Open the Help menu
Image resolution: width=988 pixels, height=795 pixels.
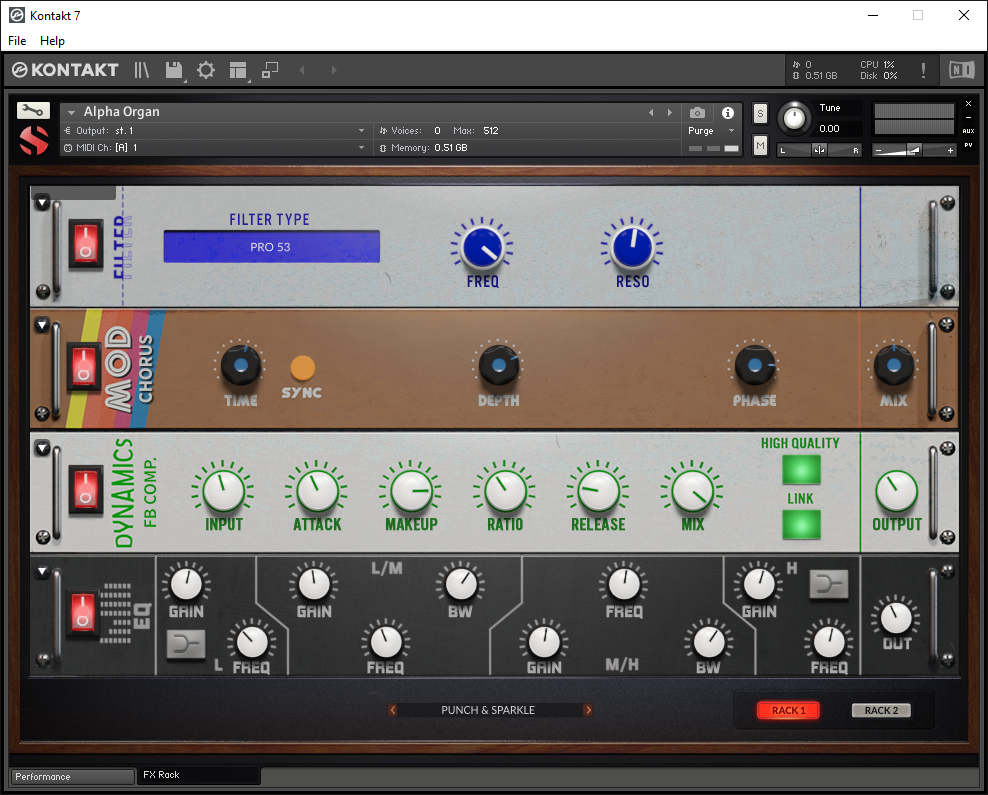[52, 40]
